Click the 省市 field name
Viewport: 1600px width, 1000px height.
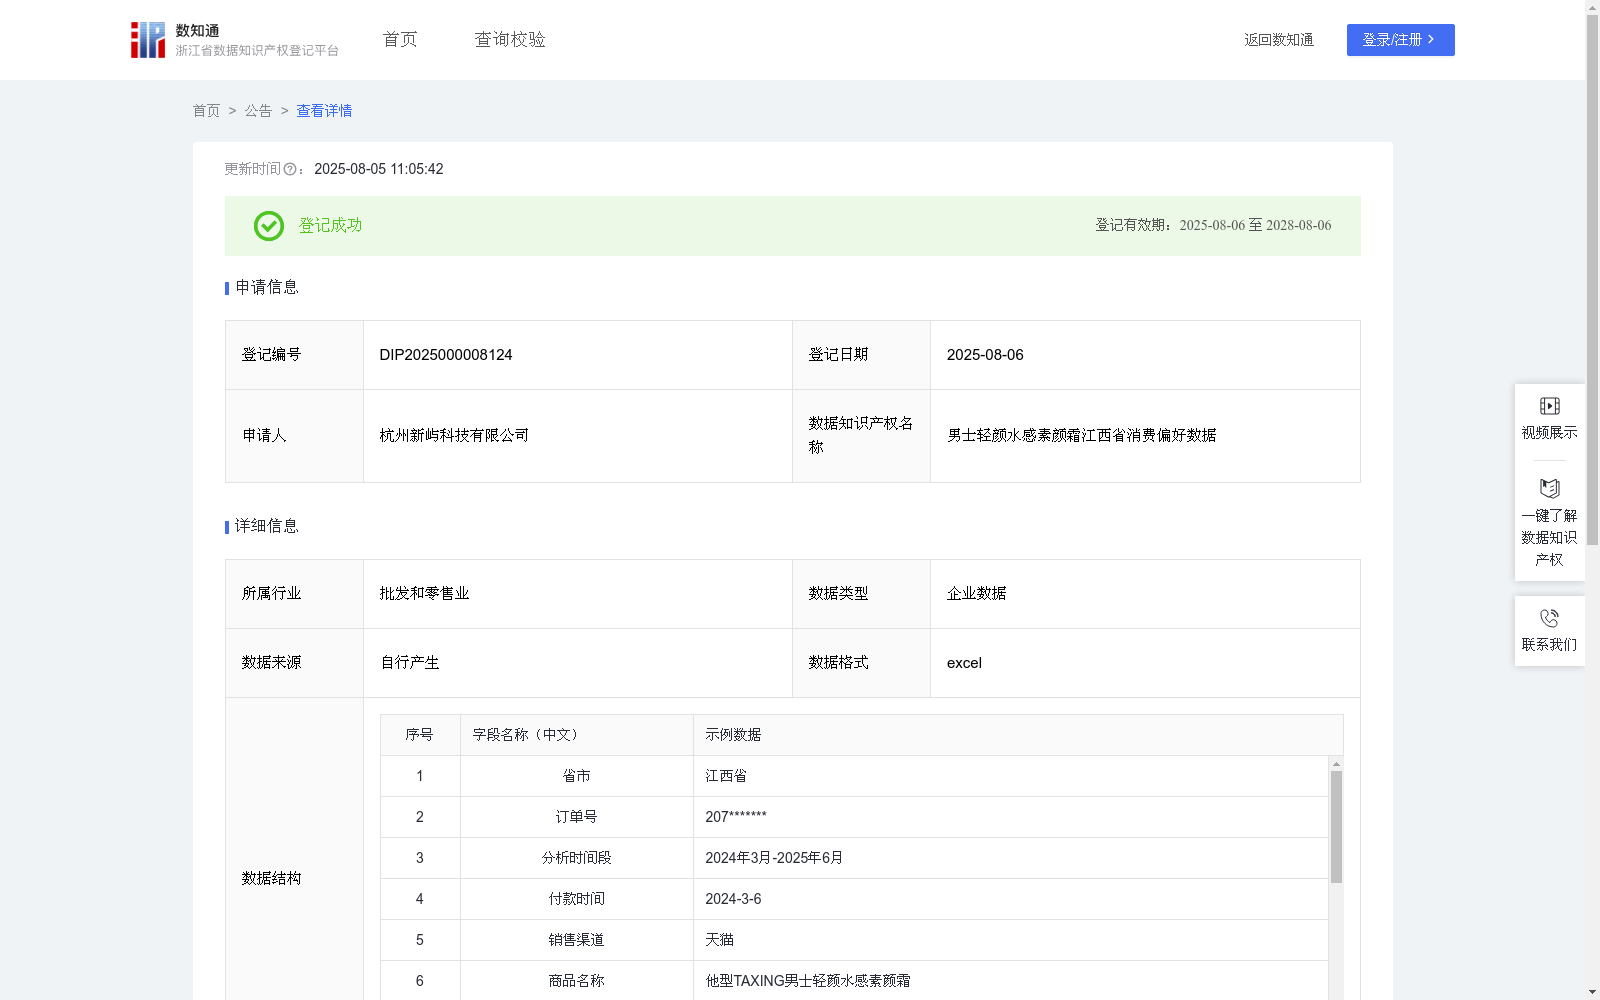(577, 776)
